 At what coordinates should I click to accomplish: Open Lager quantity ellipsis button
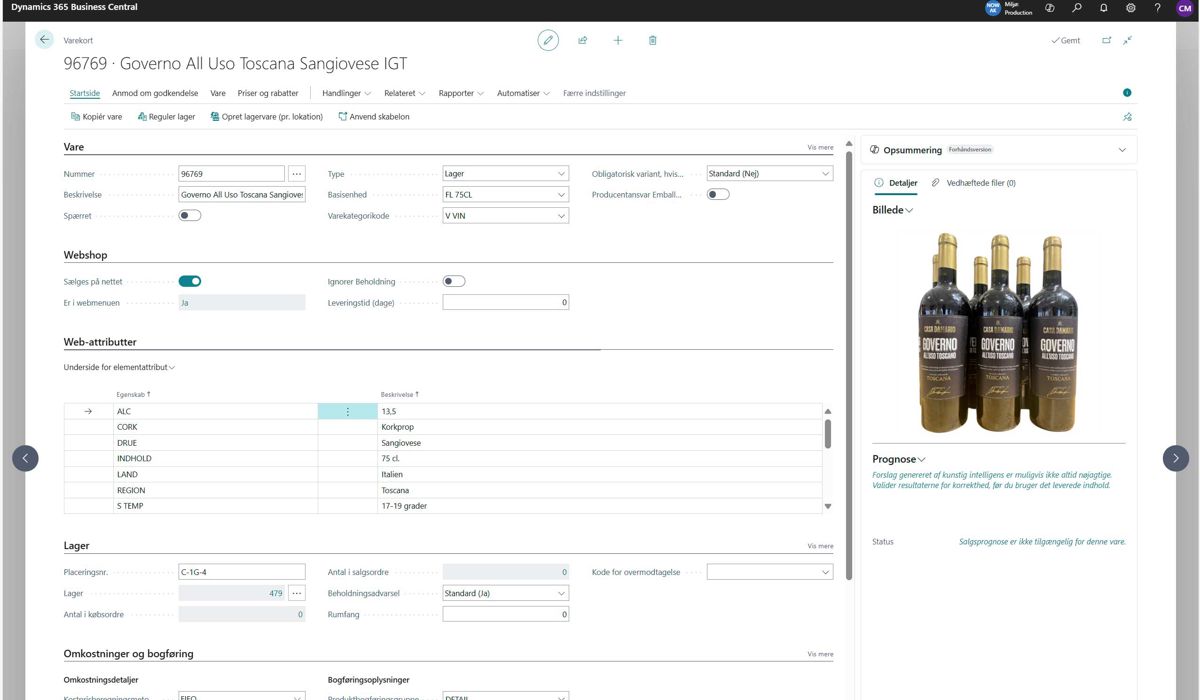tap(296, 594)
